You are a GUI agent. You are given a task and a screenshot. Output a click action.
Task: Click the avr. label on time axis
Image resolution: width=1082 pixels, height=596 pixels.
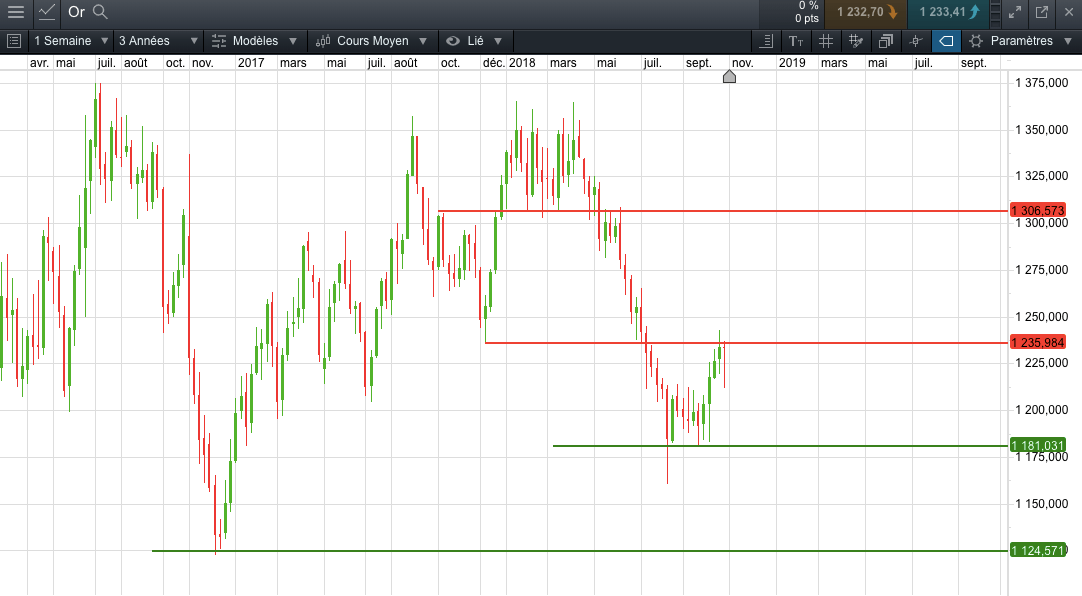(39, 63)
